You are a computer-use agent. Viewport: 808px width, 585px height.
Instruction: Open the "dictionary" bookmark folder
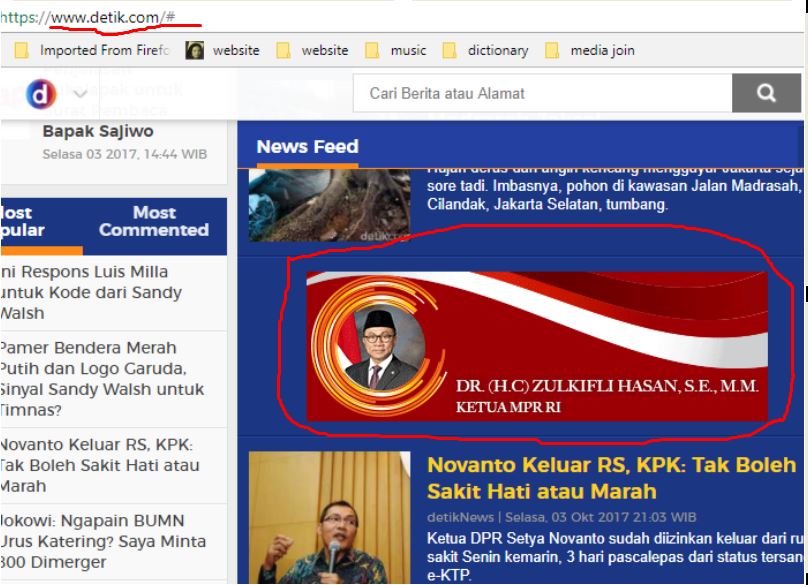485,51
